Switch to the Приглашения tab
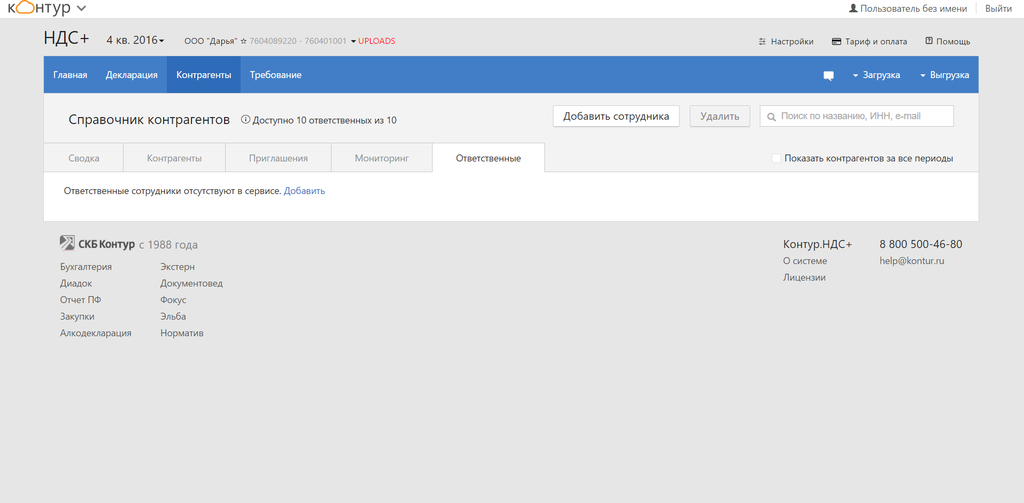 279,158
